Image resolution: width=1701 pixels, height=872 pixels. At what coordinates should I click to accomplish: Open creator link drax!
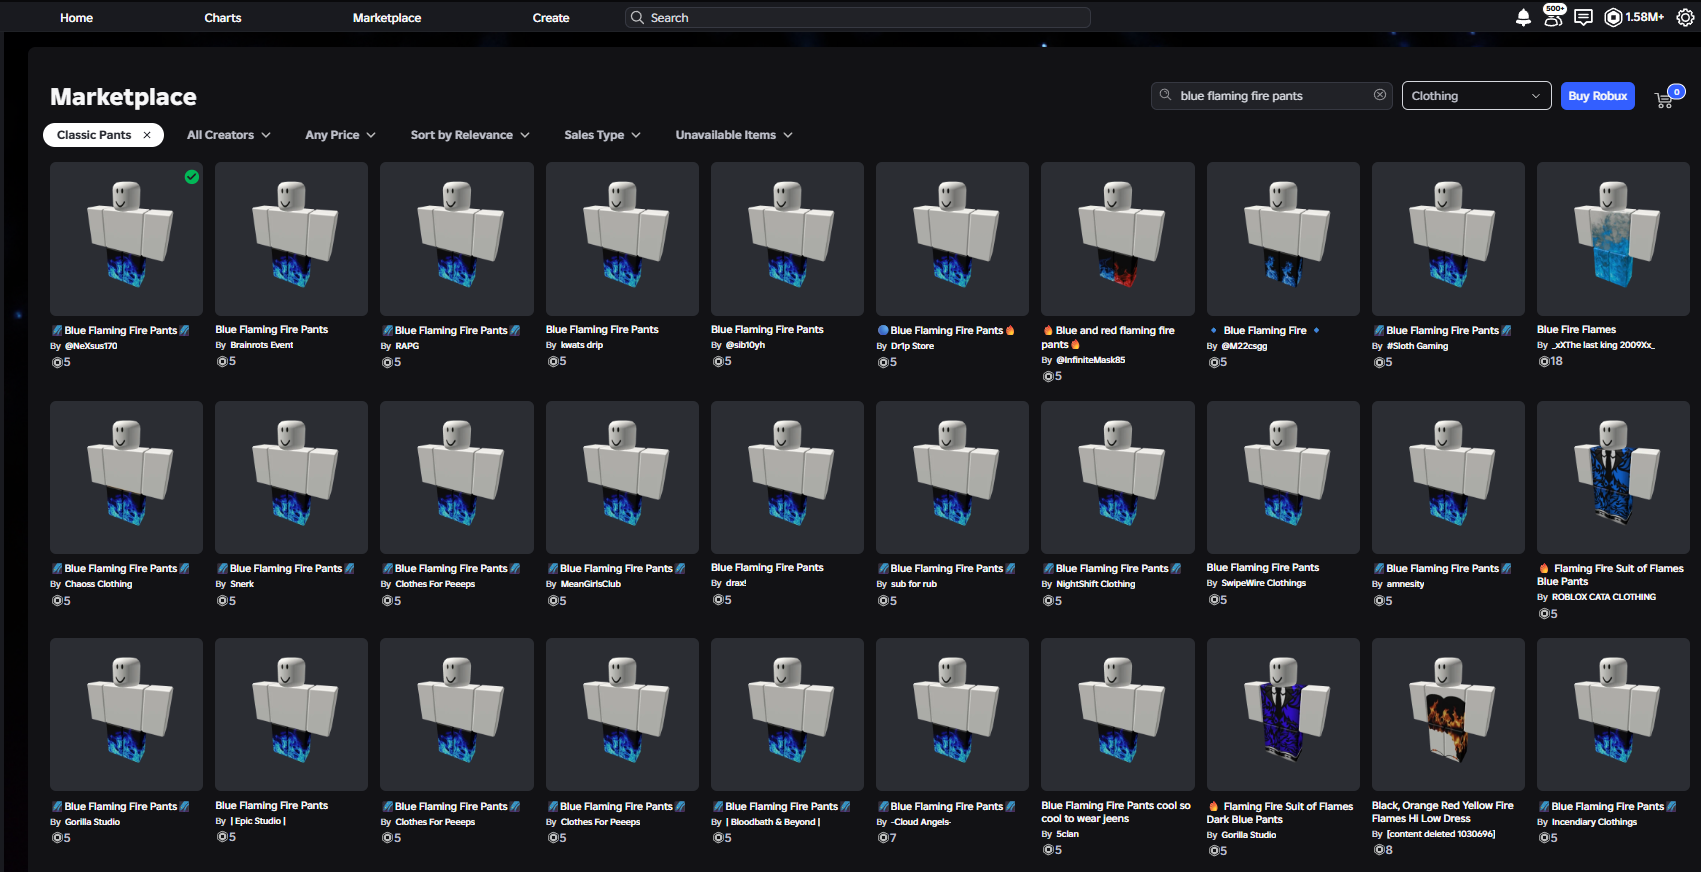click(x=736, y=583)
